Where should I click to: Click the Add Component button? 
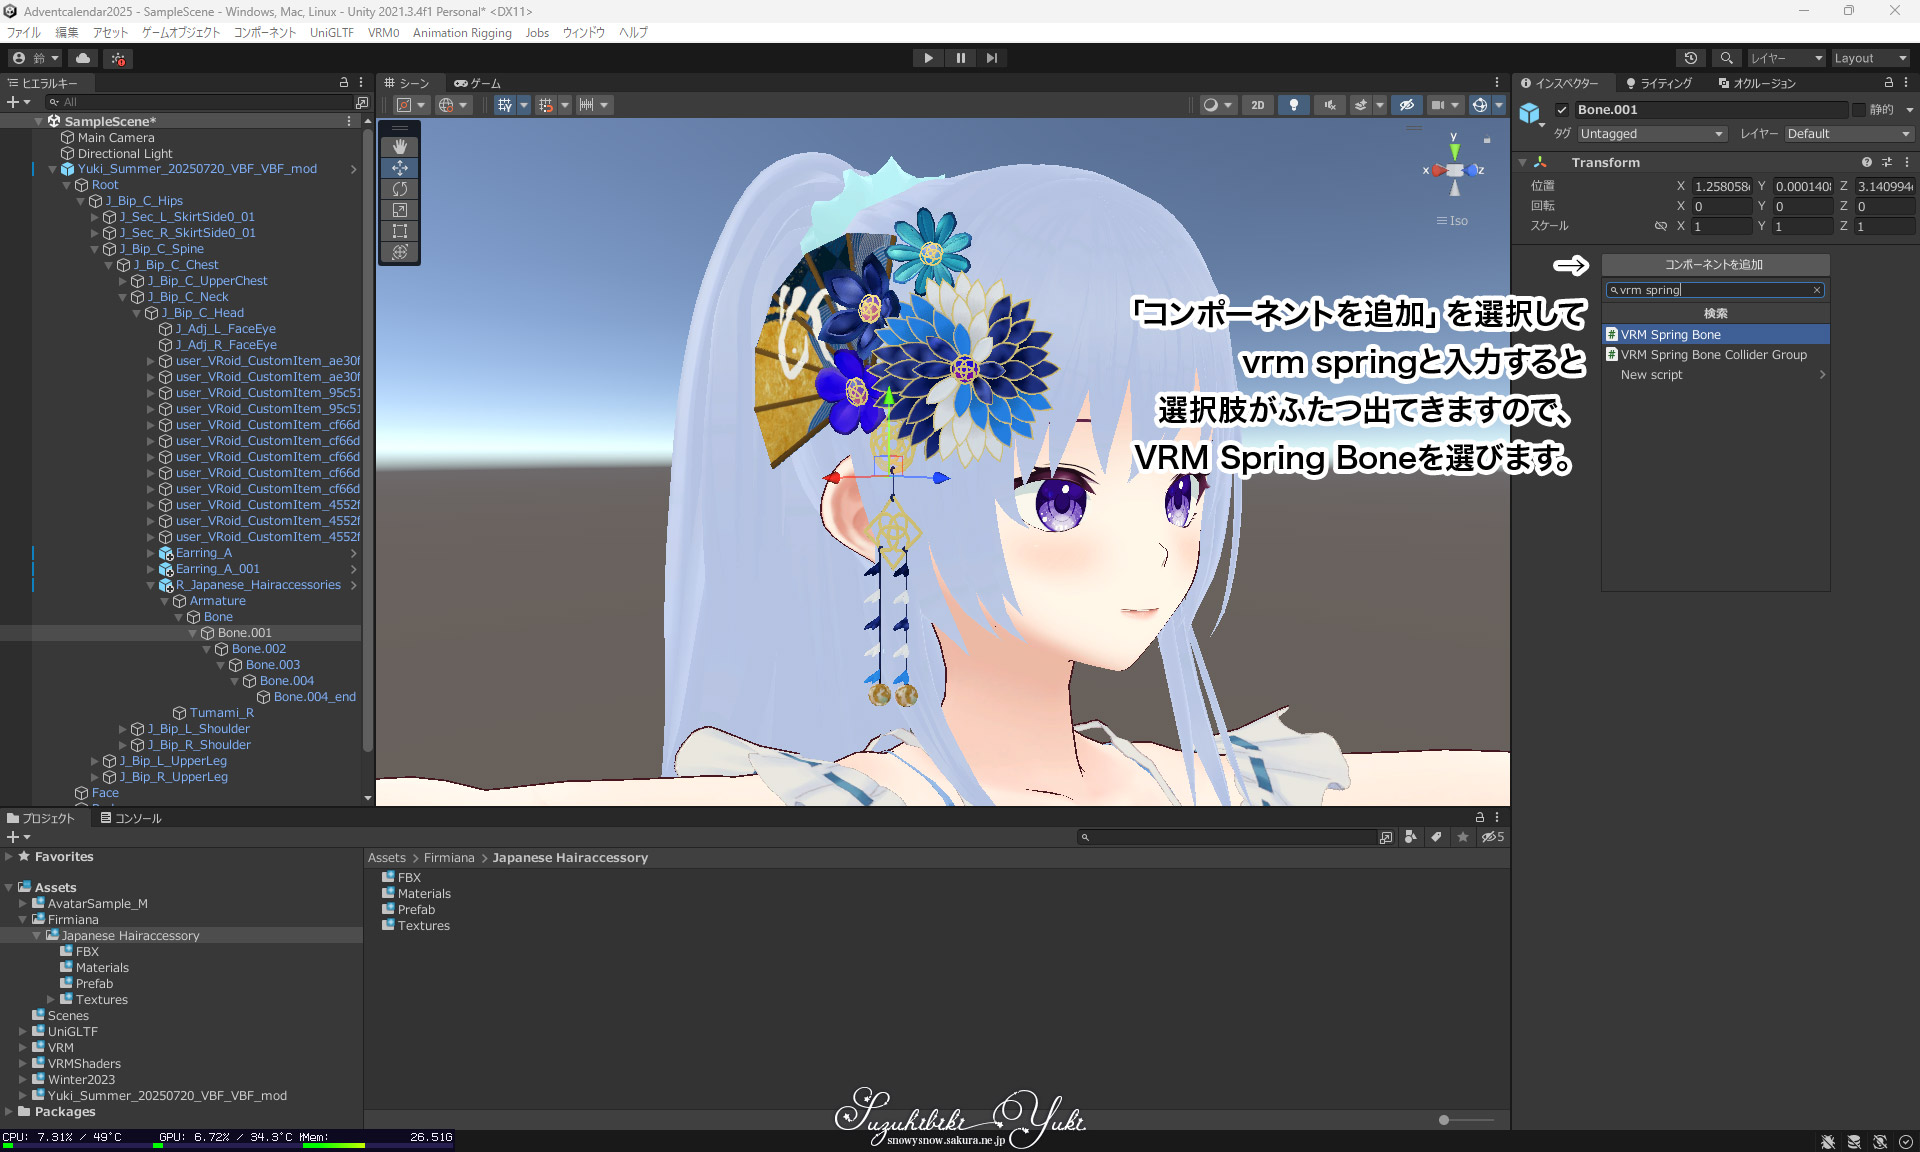1714,265
